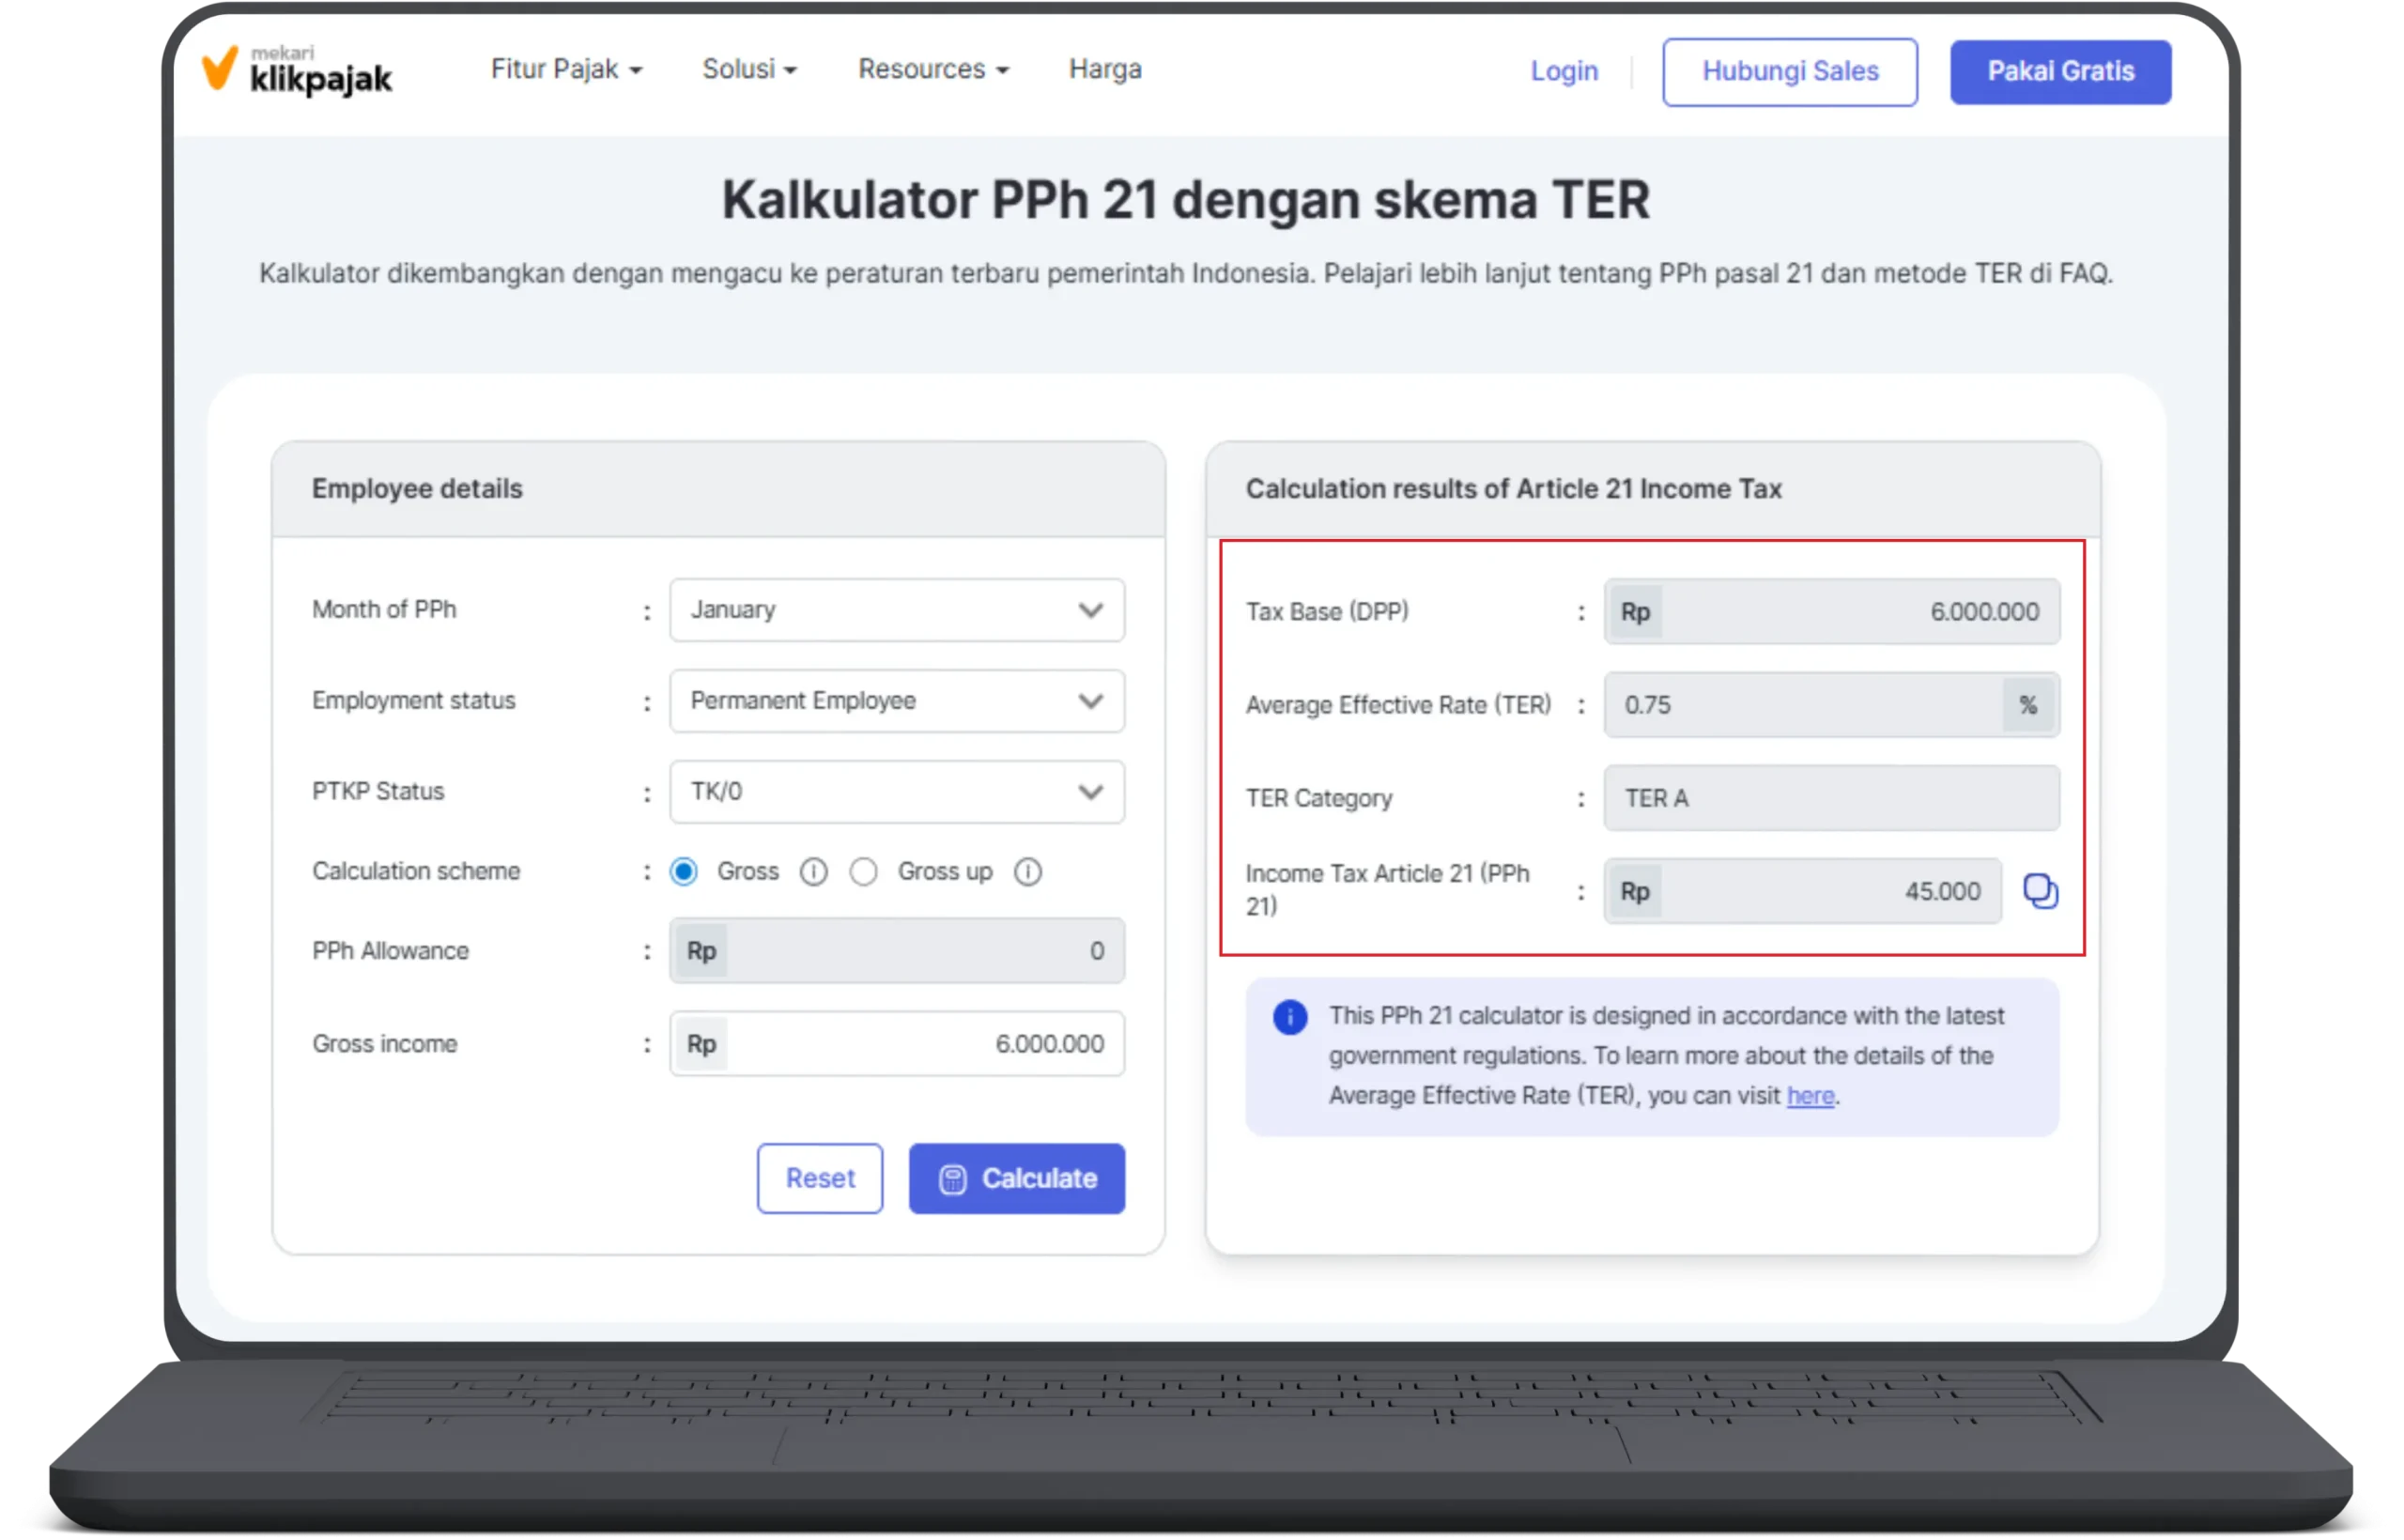The width and height of the screenshot is (2404, 1540).
Task: Click the info icon in the regulation notice box
Action: coord(1290,1017)
